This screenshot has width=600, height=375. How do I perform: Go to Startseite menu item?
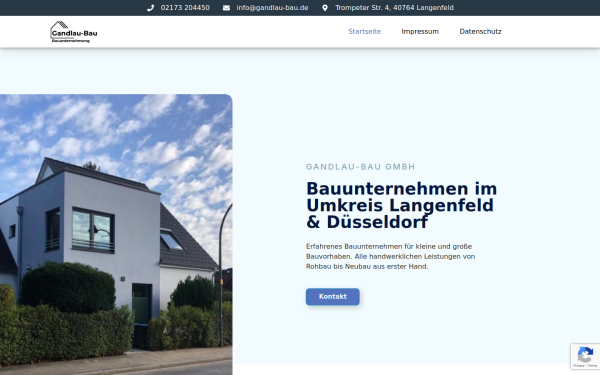[x=365, y=32]
